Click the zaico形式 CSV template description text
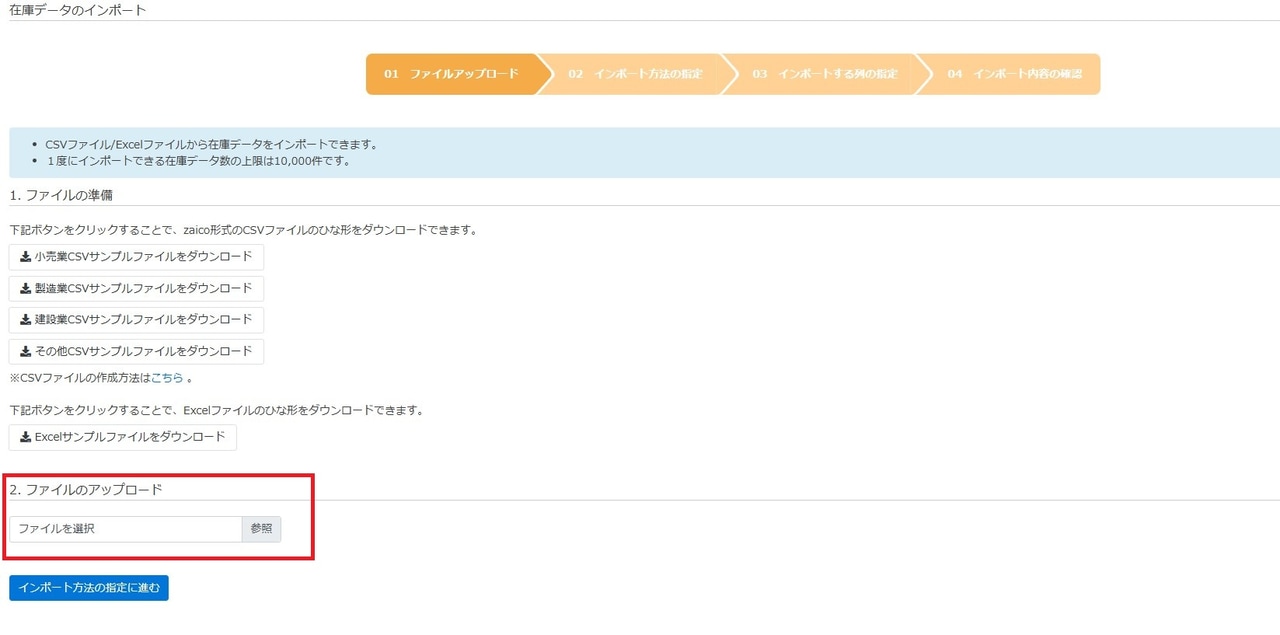The image size is (1280, 635). coord(243,230)
